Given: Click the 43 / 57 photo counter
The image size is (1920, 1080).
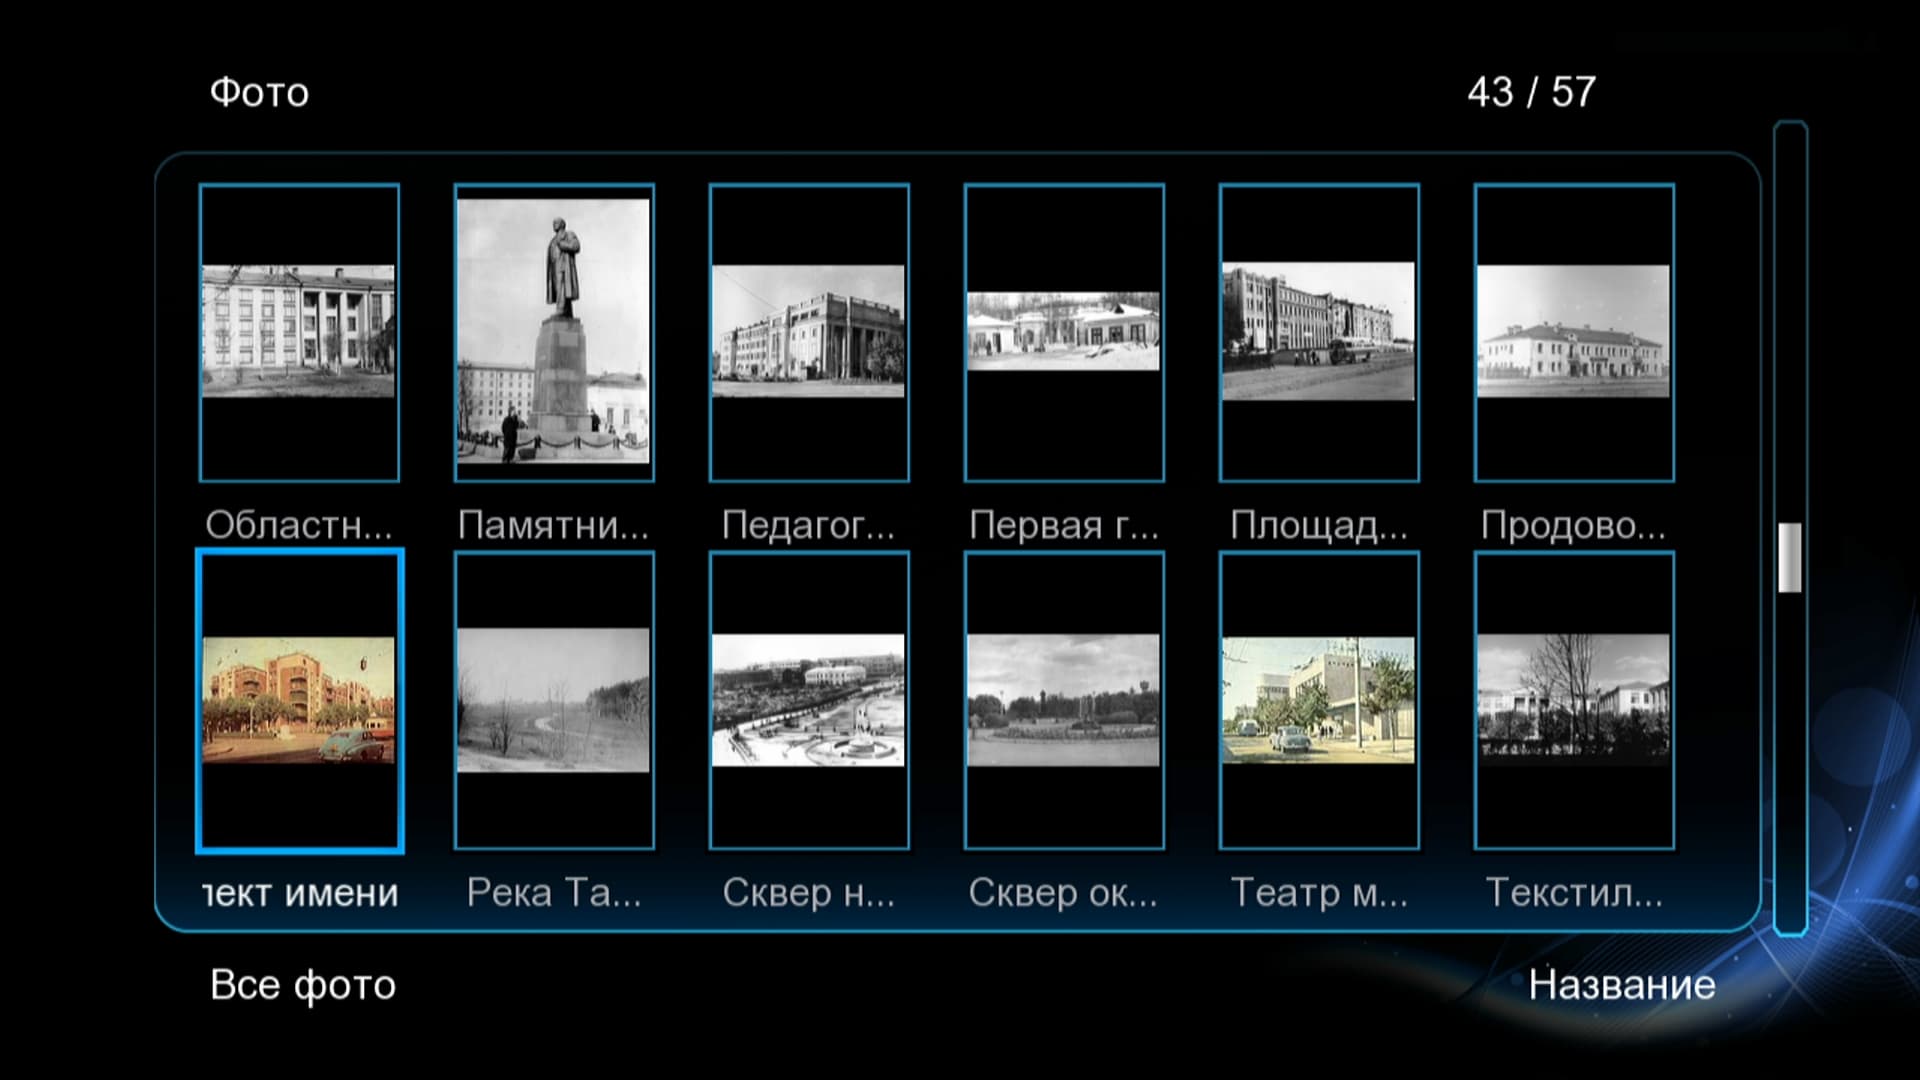Looking at the screenshot, I should click(1531, 92).
